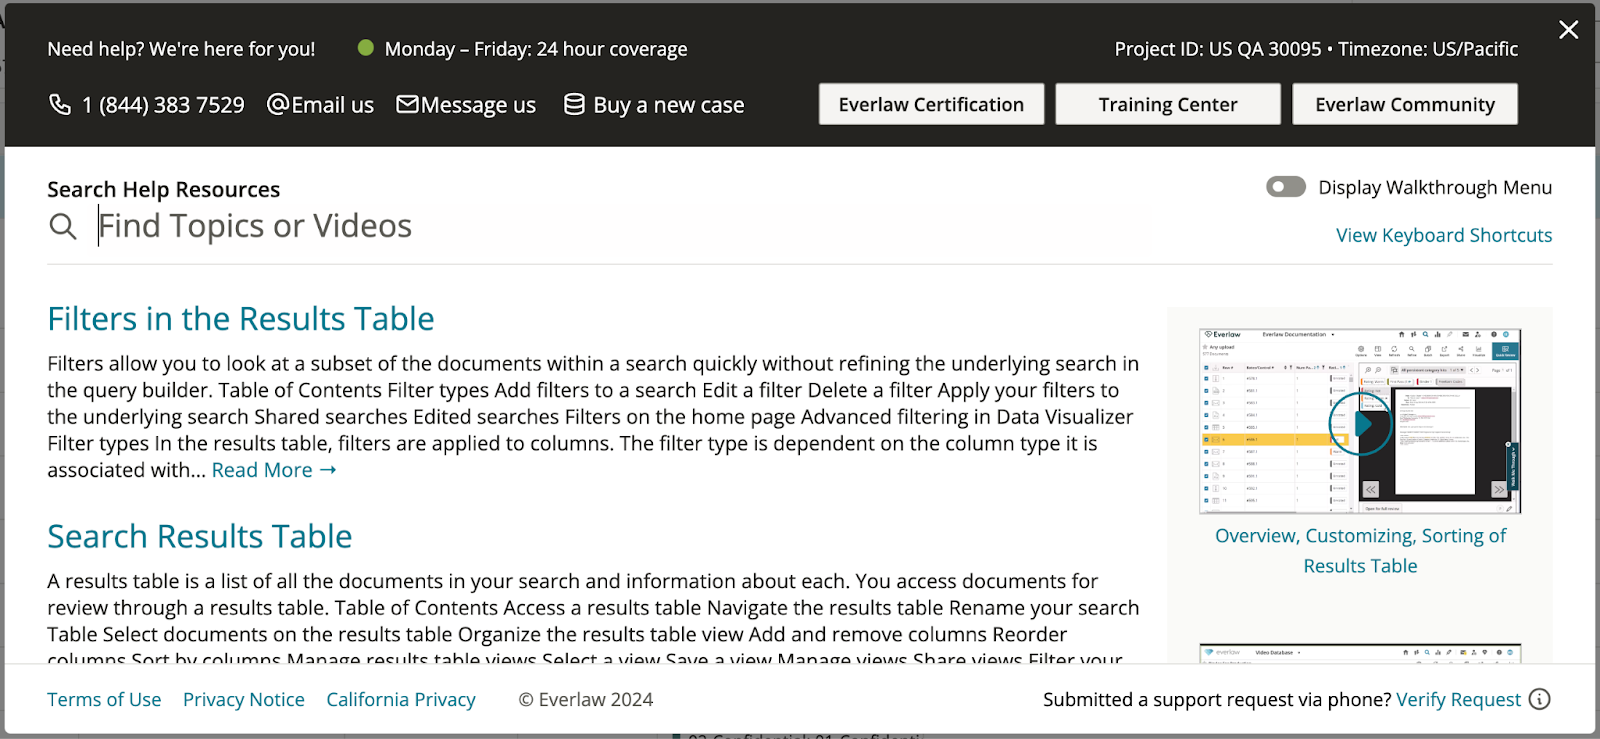Image resolution: width=1600 pixels, height=739 pixels.
Task: Open the Everlaw Certification page
Action: pos(930,103)
